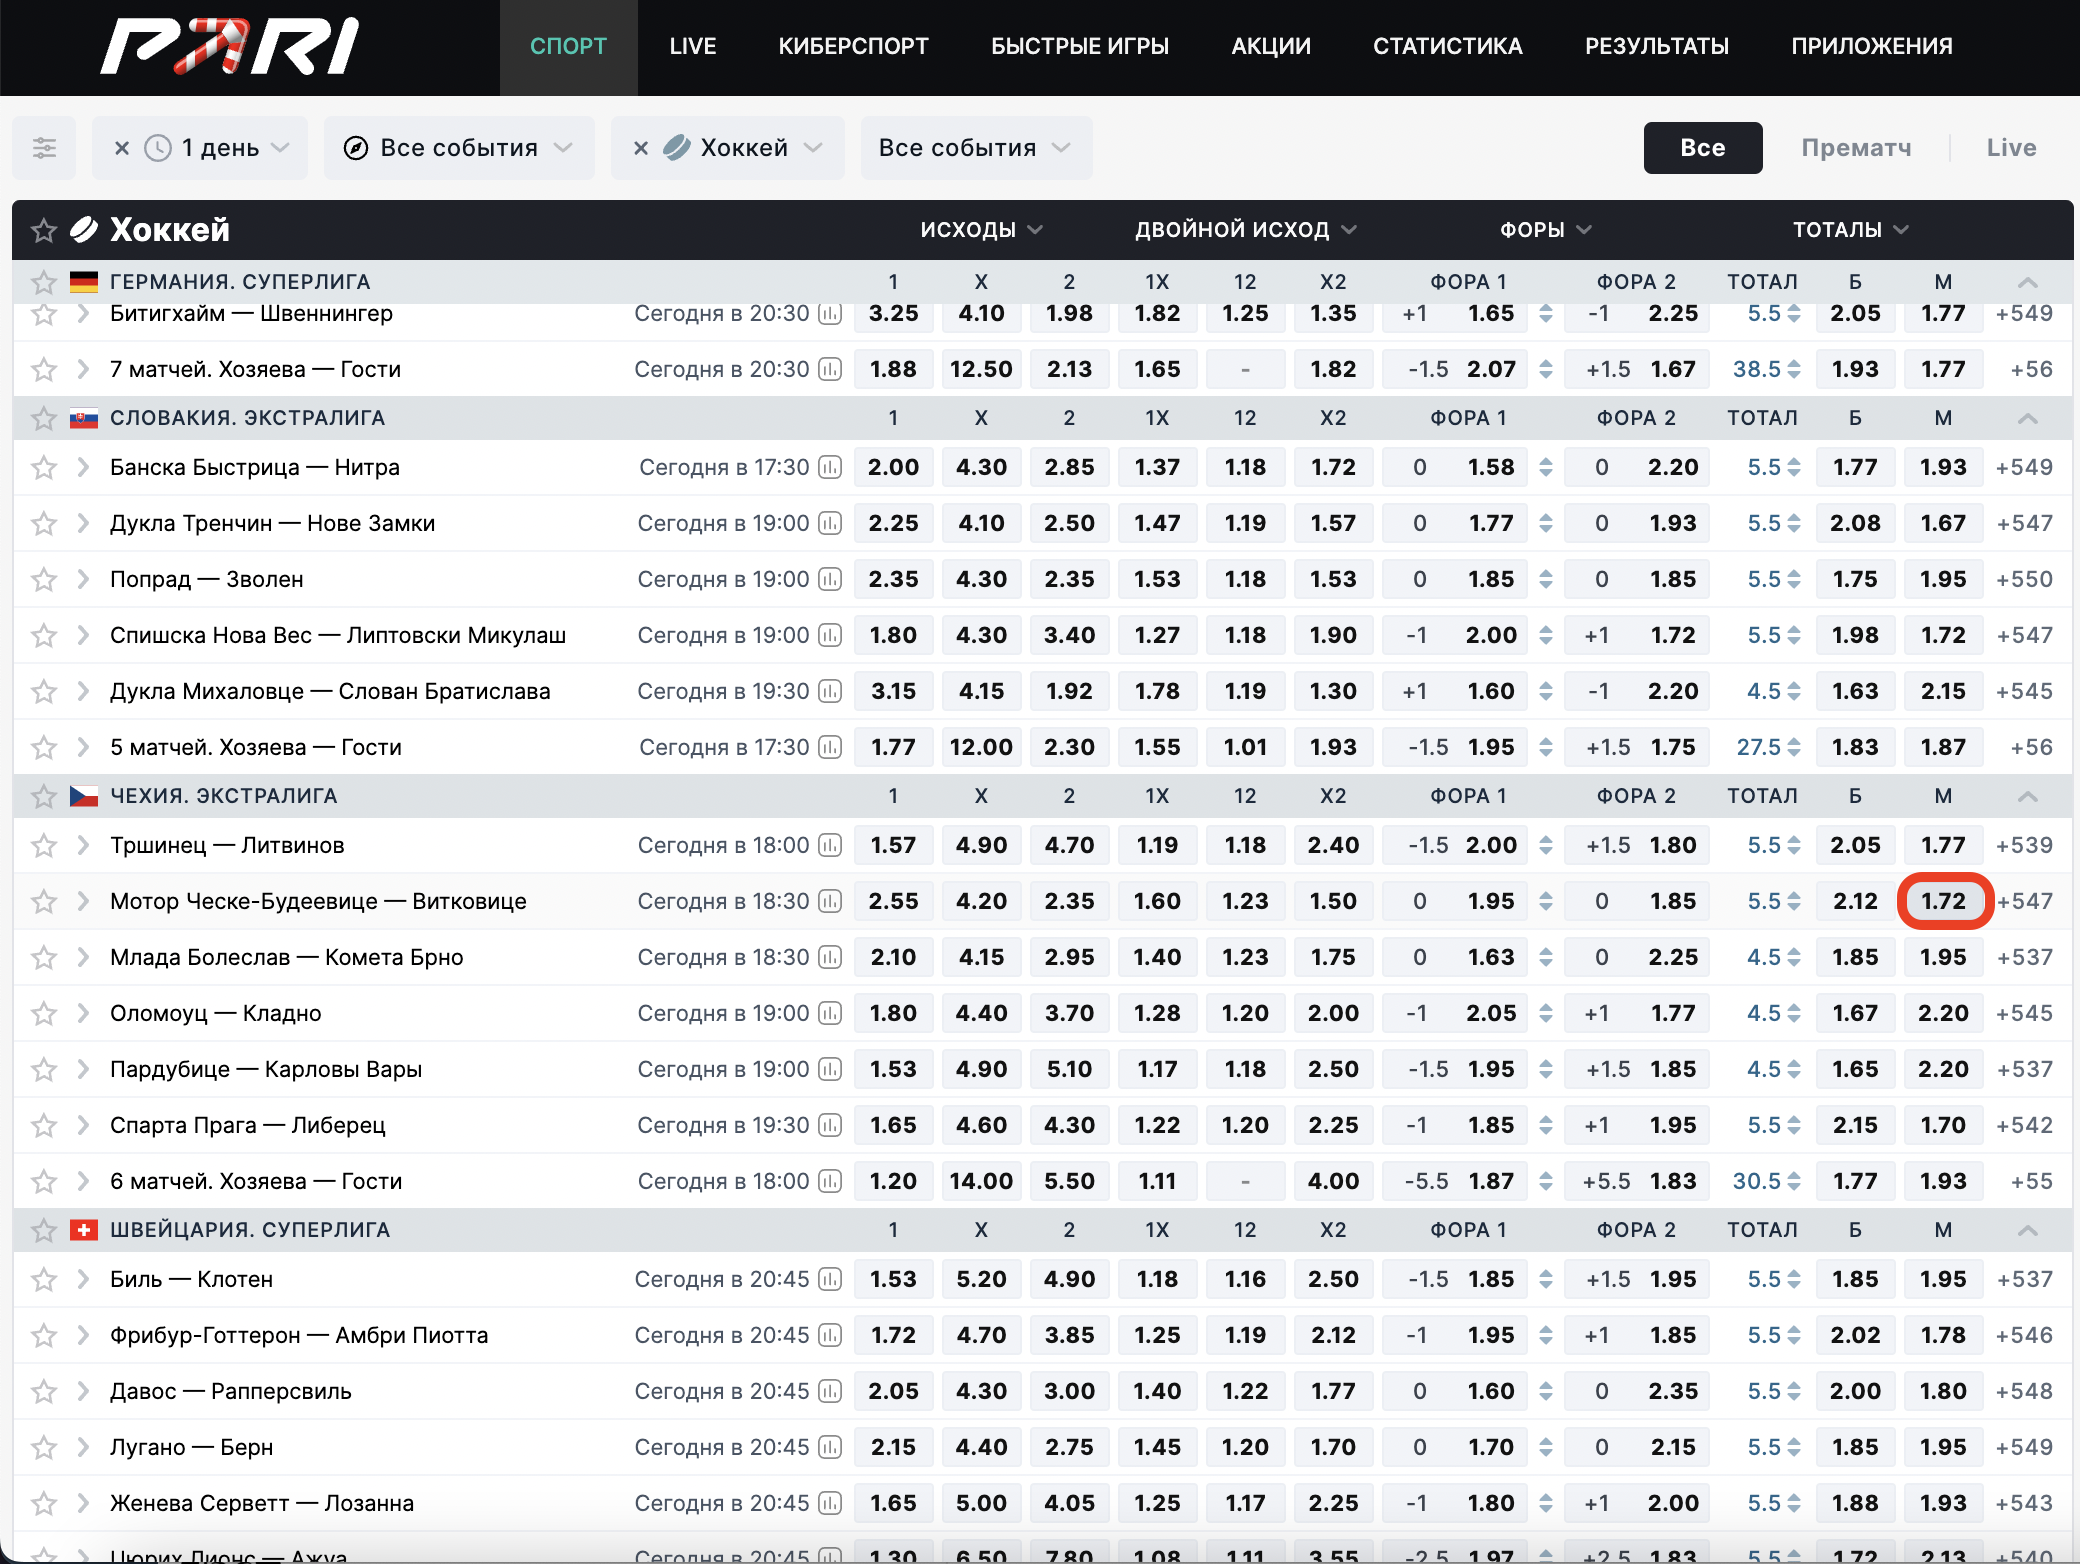The height and width of the screenshot is (1564, 2080).
Task: Click the PARI logo
Action: click(x=230, y=46)
